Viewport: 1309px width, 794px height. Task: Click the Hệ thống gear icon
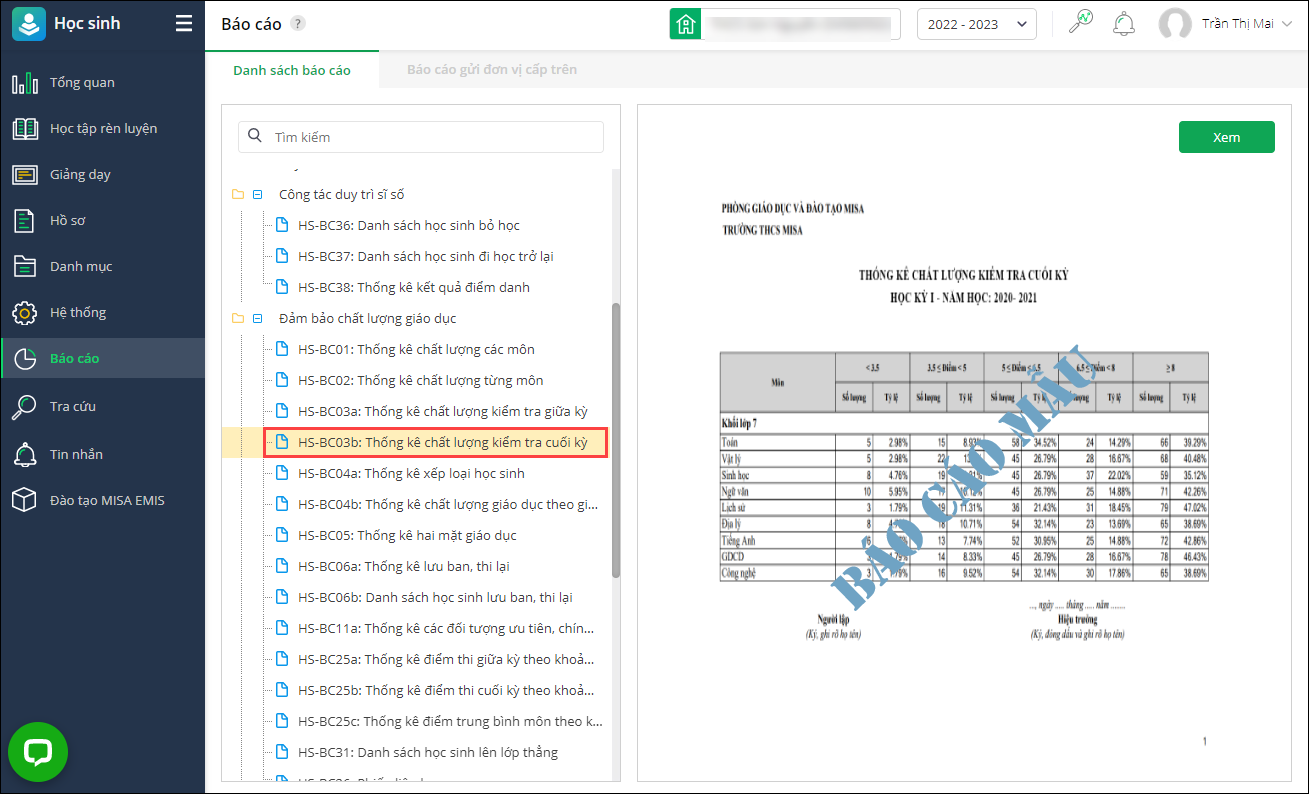tap(25, 313)
